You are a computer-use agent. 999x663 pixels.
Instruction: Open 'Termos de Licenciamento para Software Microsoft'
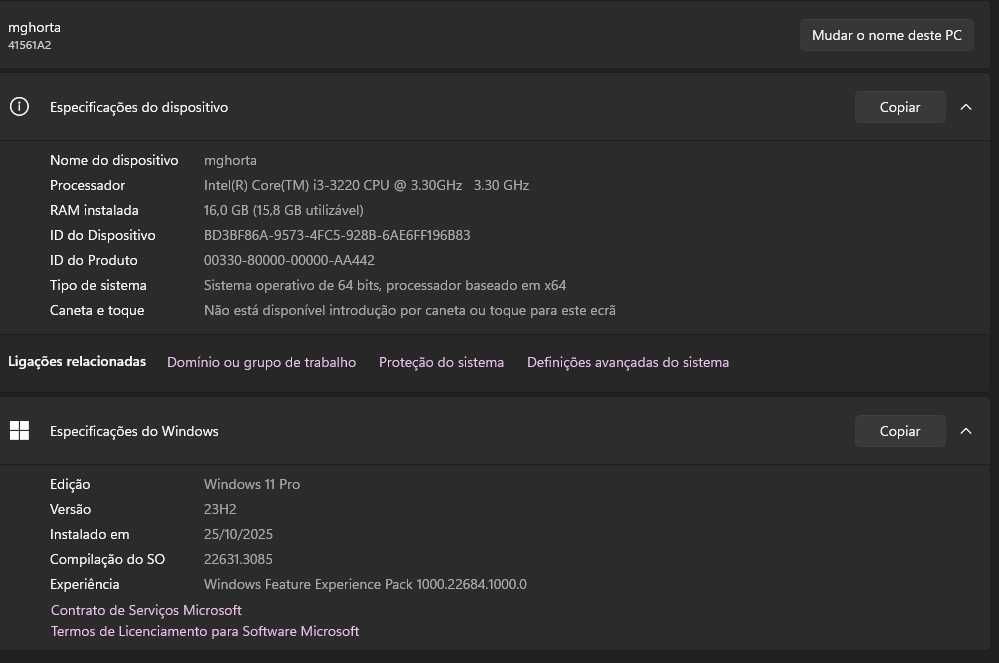(205, 631)
